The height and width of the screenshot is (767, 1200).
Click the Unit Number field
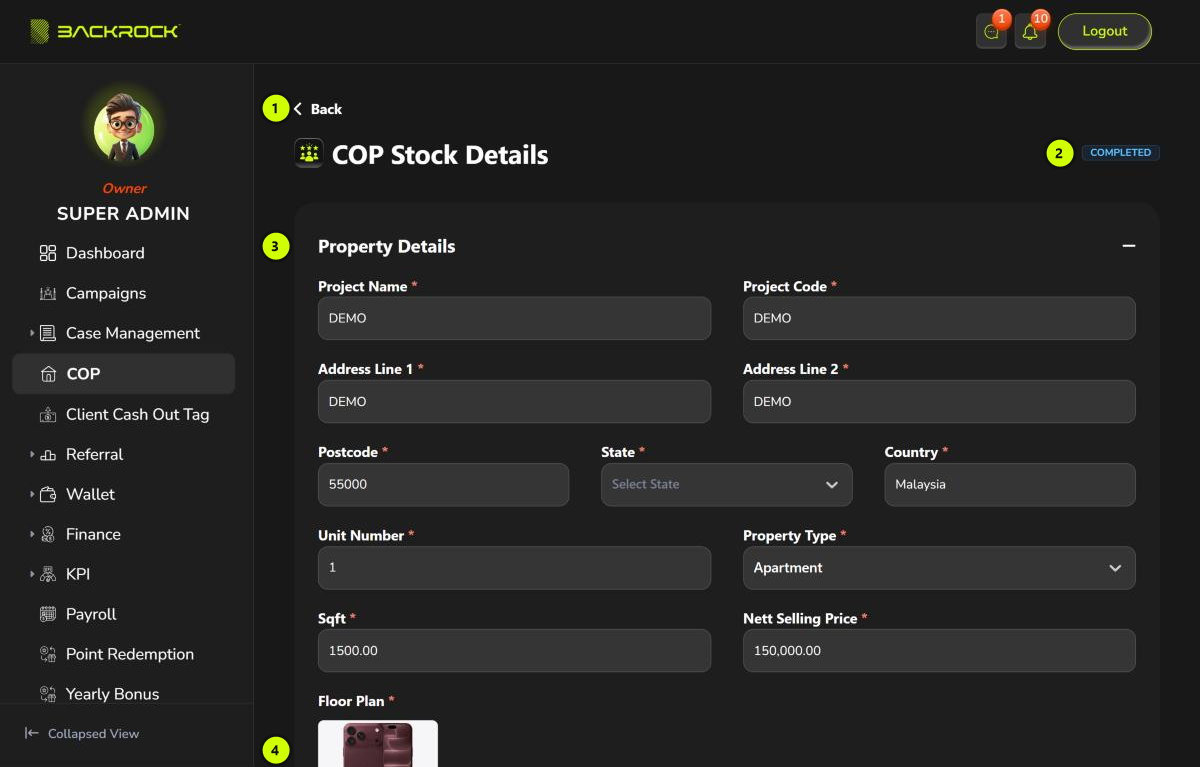tap(514, 567)
